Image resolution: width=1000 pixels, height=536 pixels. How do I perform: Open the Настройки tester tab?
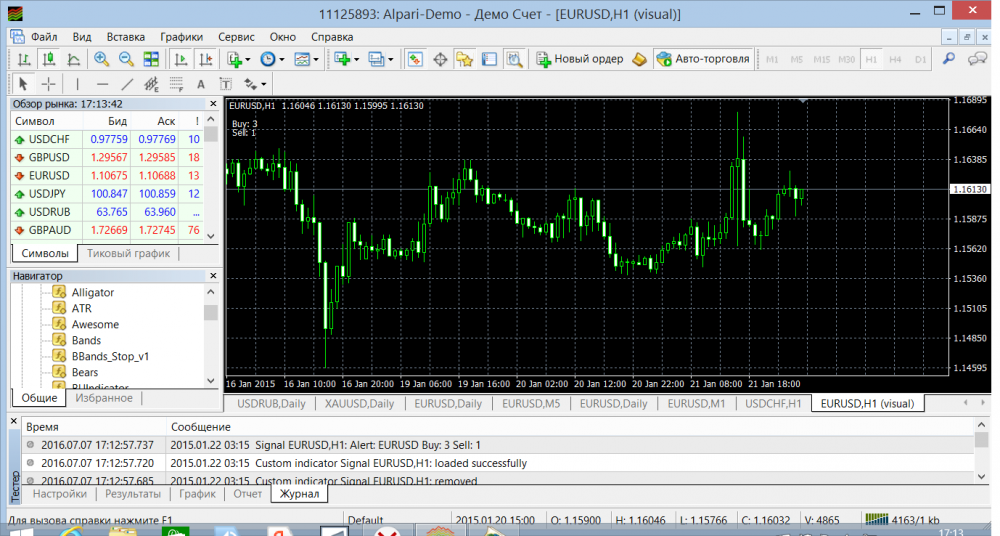tap(59, 493)
